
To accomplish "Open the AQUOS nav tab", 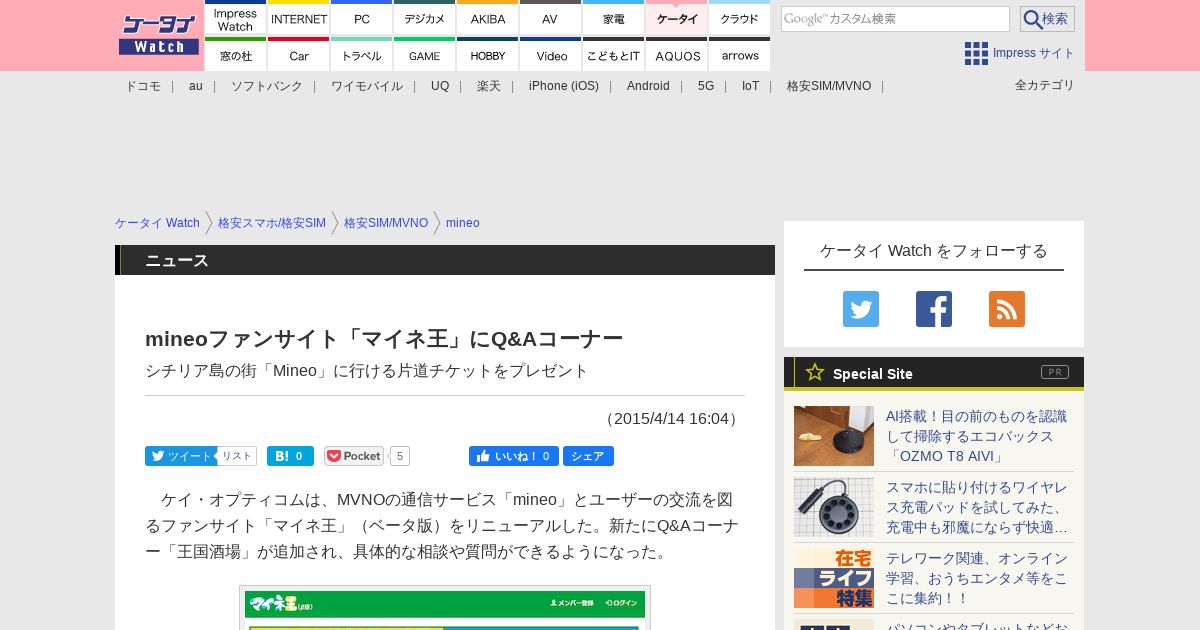I will [x=677, y=54].
